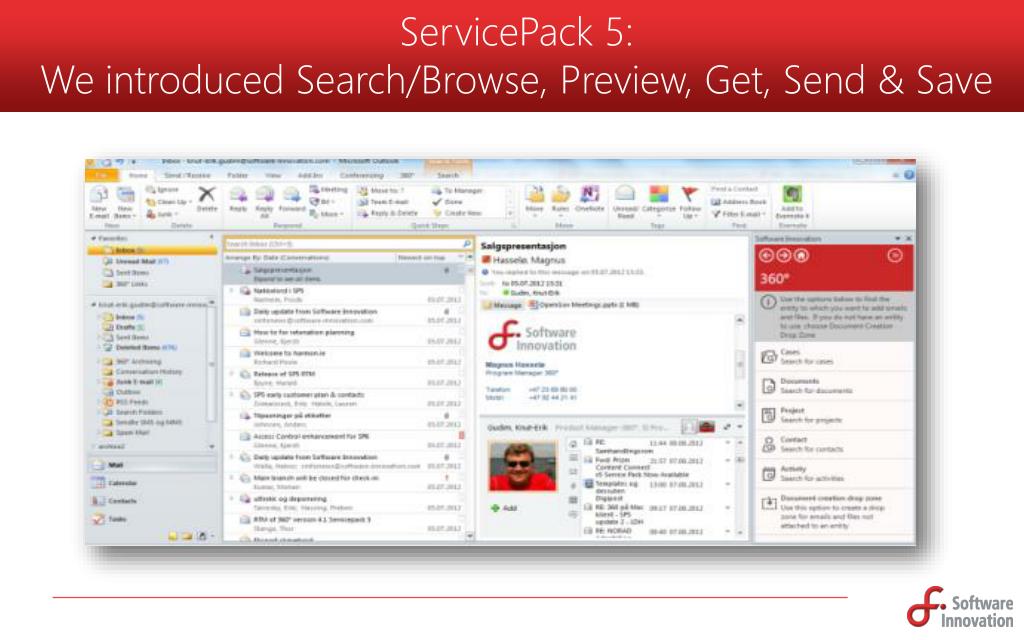Open the Filter E-mail dropdown
The height and width of the screenshot is (640, 1024).
tap(739, 214)
